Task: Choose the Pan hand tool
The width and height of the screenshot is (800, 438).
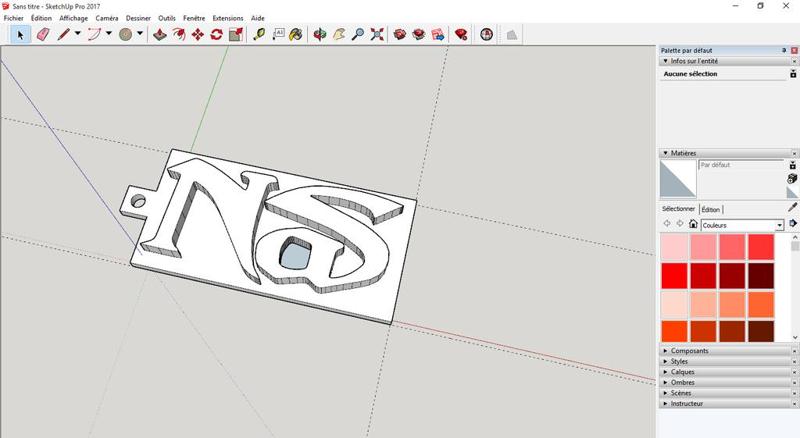Action: 339,35
